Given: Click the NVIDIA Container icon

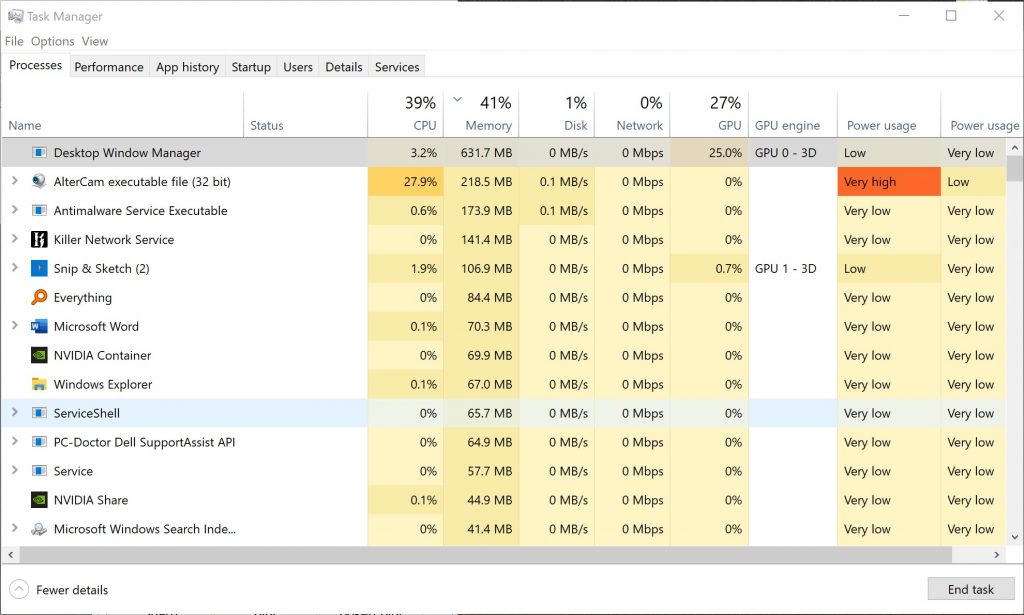Looking at the screenshot, I should point(39,355).
